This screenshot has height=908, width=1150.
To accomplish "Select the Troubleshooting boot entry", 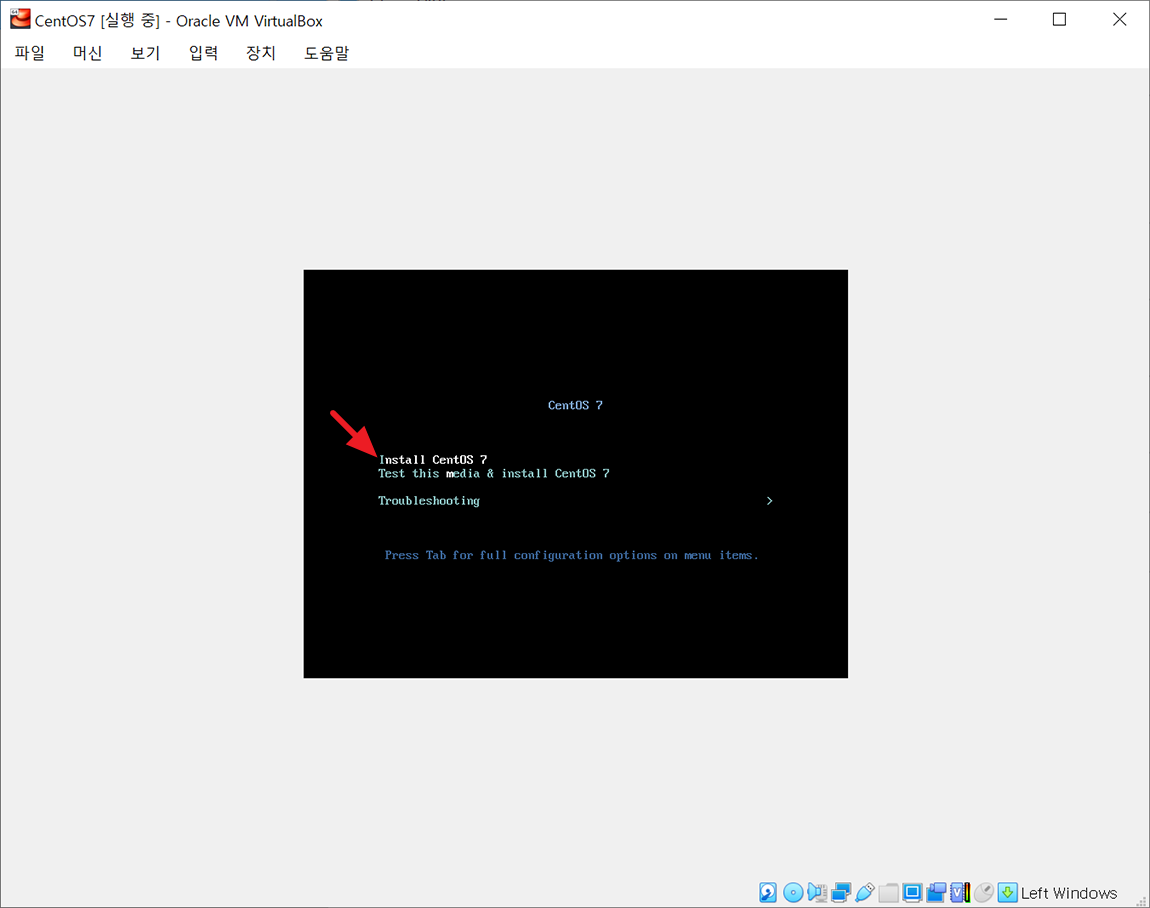I will [429, 501].
